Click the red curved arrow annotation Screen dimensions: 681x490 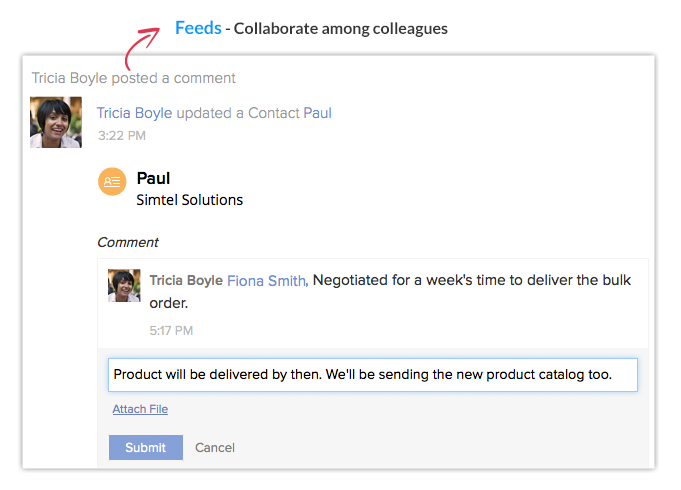click(142, 48)
